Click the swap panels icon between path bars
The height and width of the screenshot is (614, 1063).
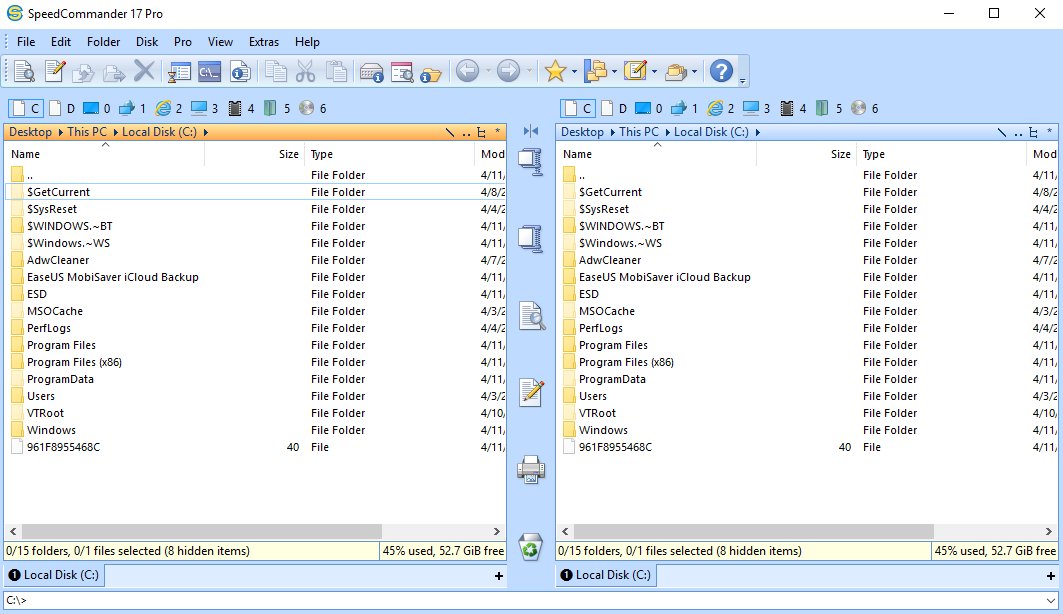(x=531, y=131)
